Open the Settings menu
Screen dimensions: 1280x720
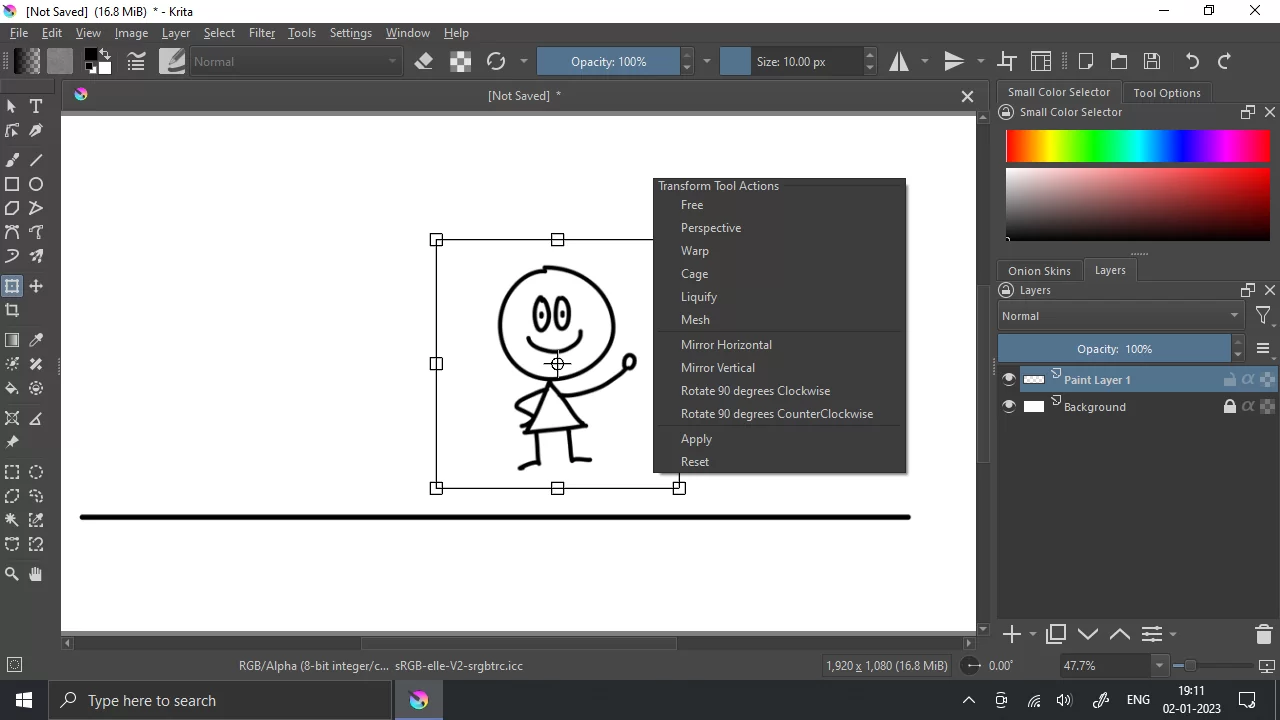point(351,33)
